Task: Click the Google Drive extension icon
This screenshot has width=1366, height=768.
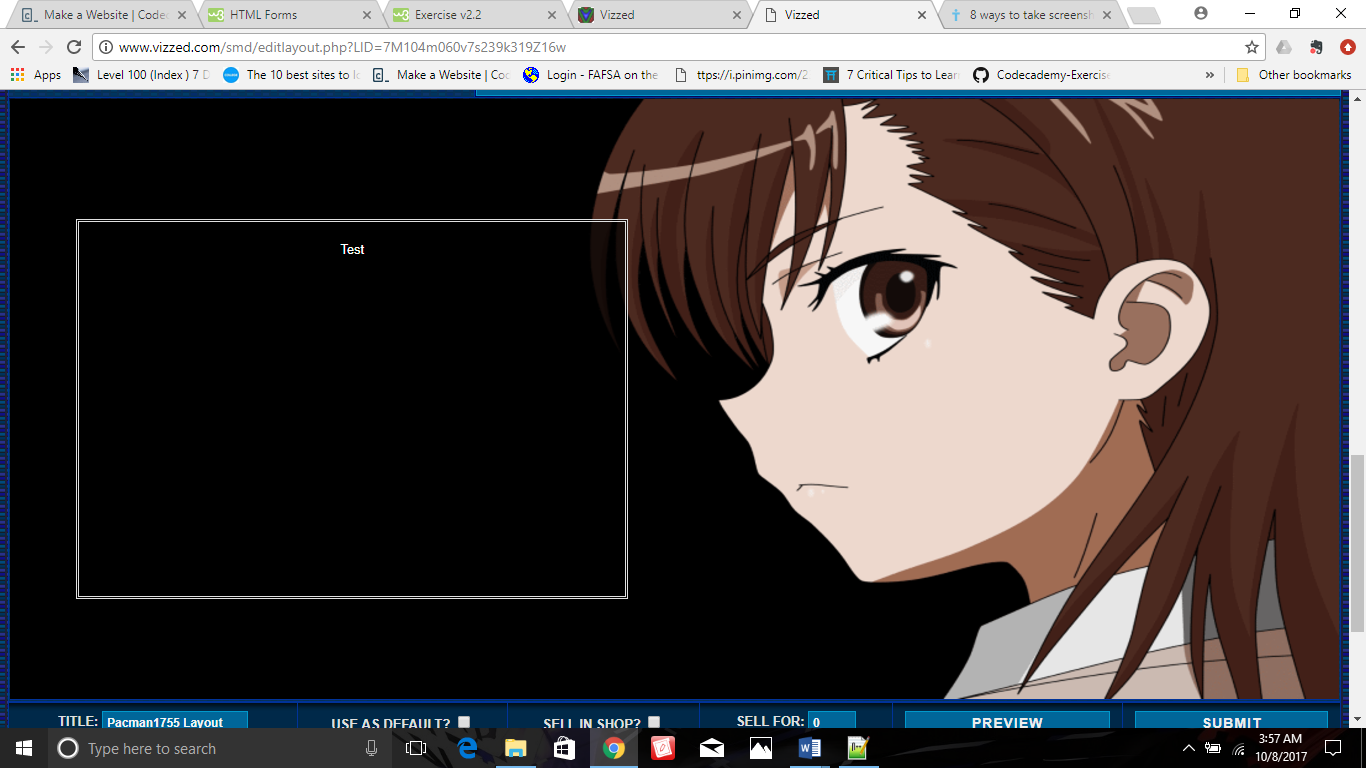Action: (1284, 47)
